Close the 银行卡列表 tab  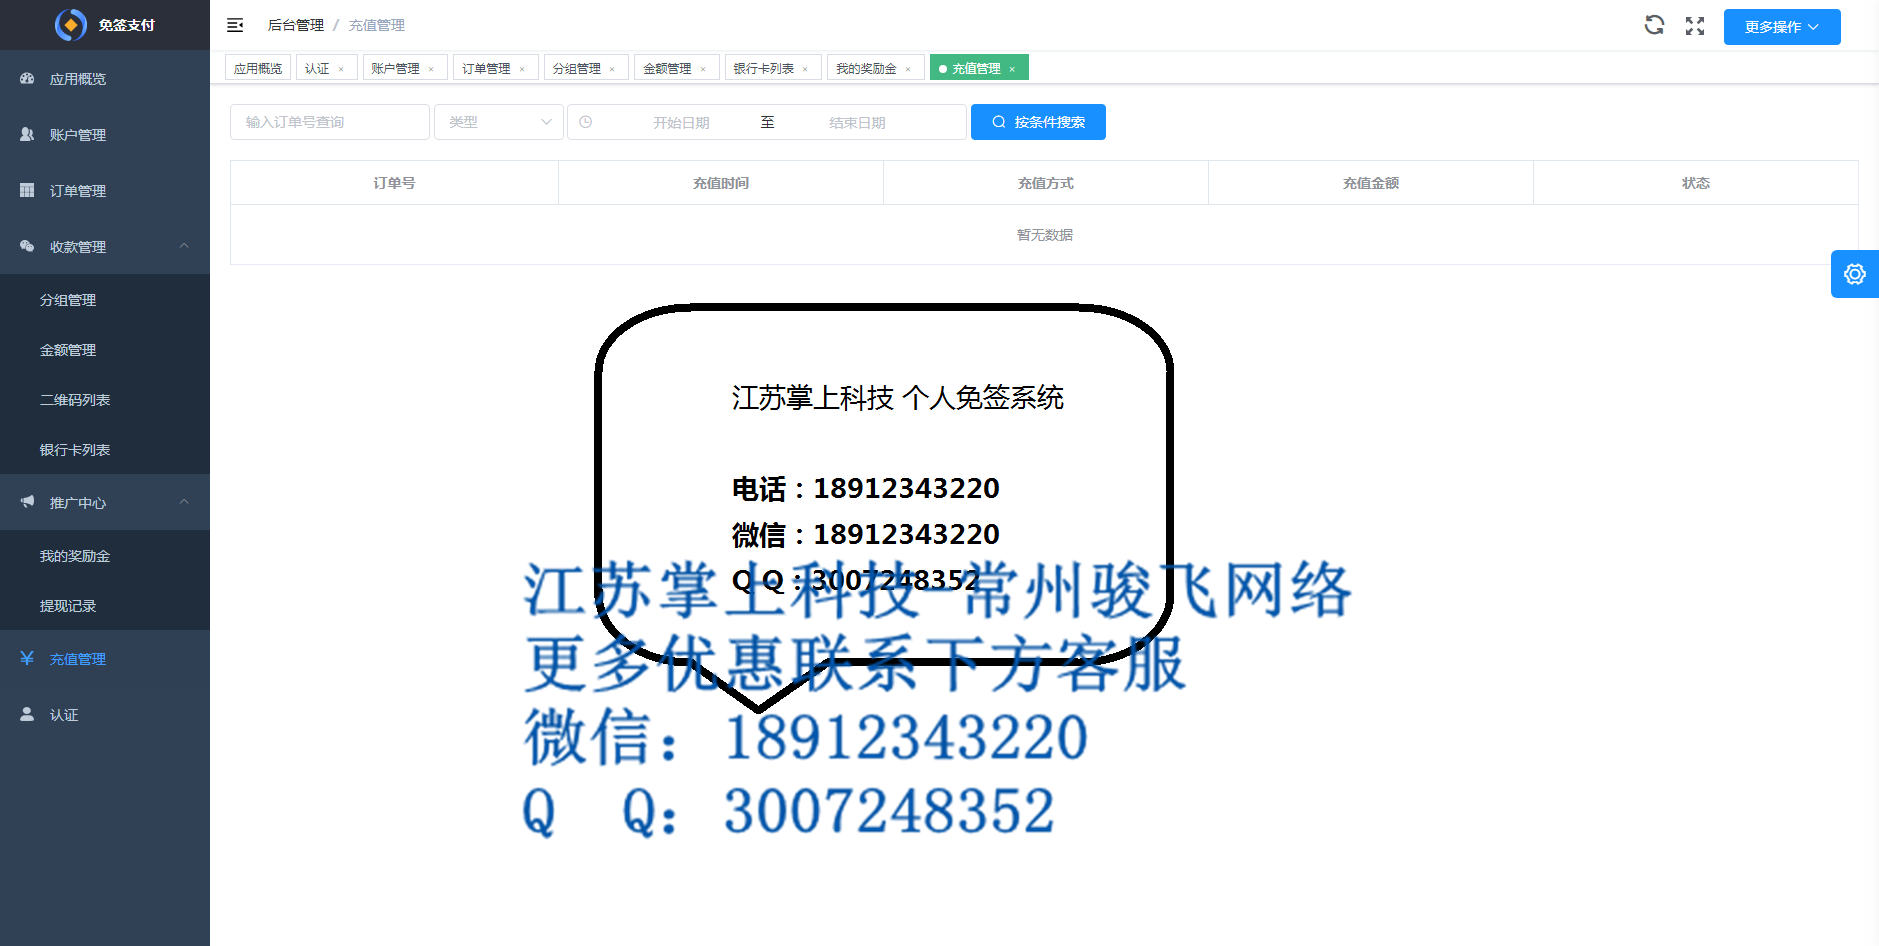pos(805,69)
